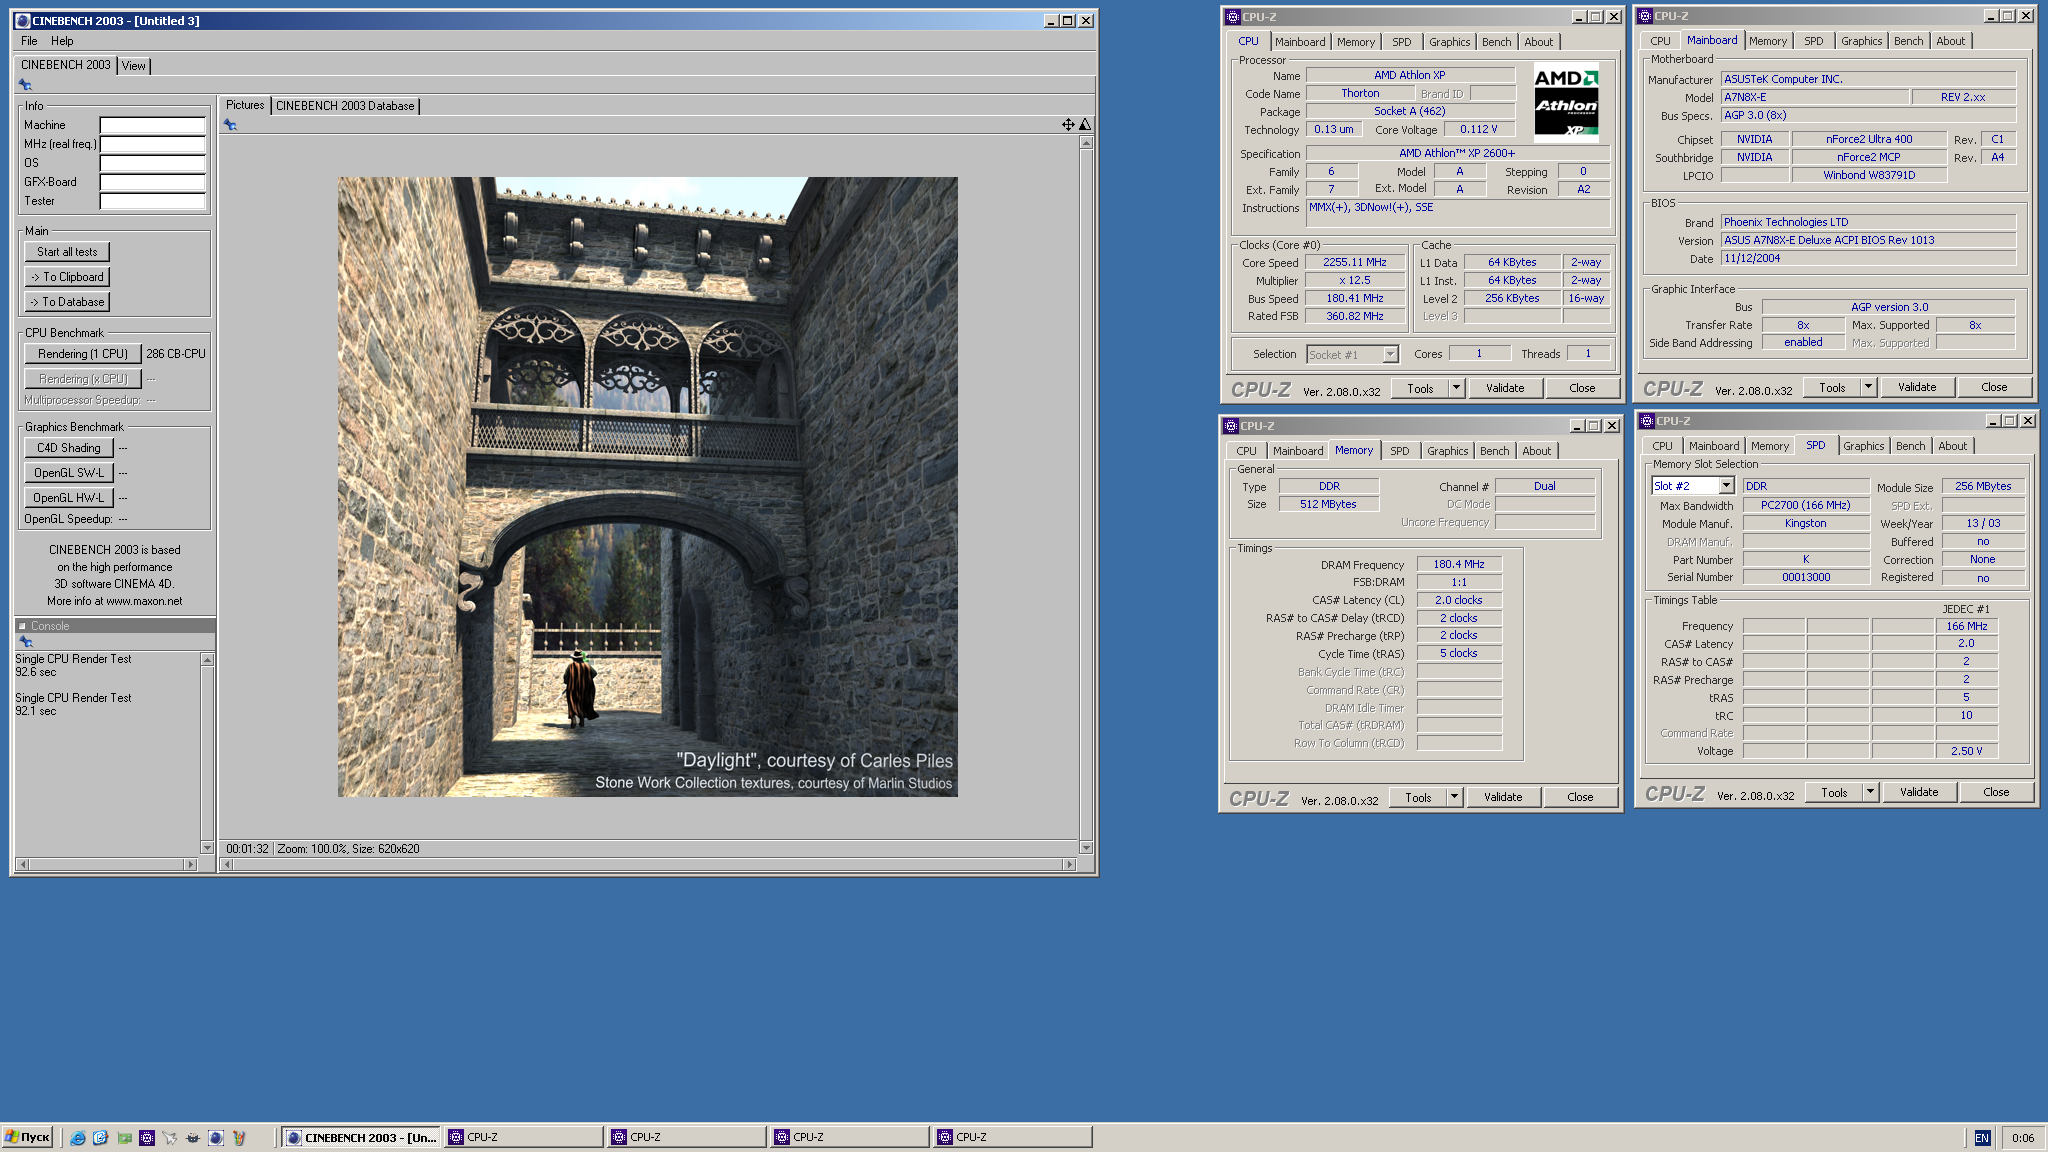This screenshot has height=1152, width=2048.
Task: Click the OpenGL SW-L button
Action: click(69, 473)
